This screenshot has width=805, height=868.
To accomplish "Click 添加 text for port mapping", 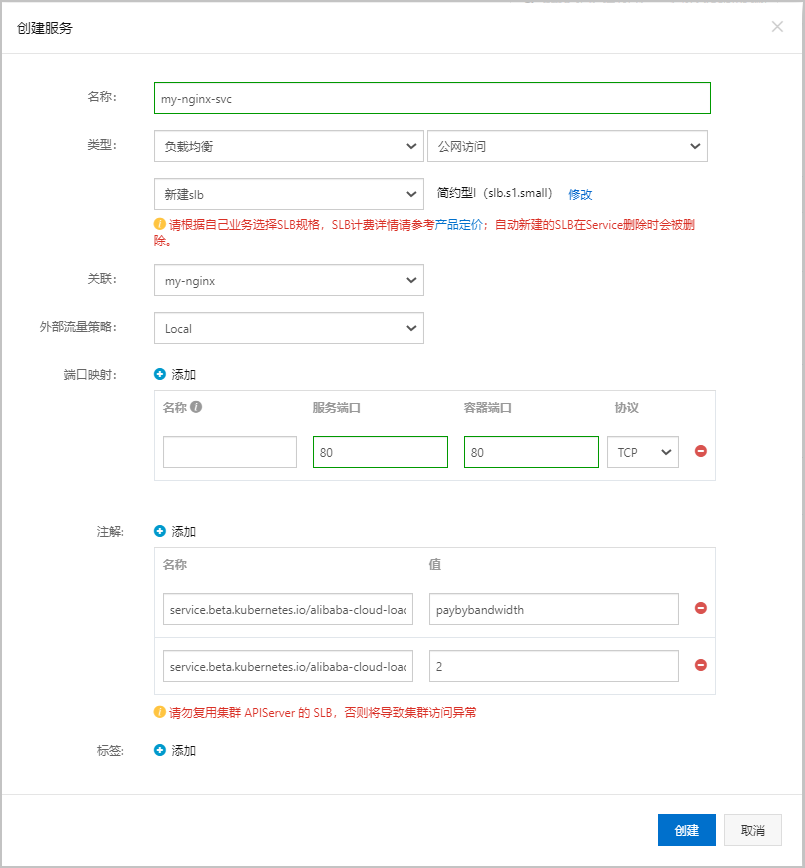I will (183, 375).
